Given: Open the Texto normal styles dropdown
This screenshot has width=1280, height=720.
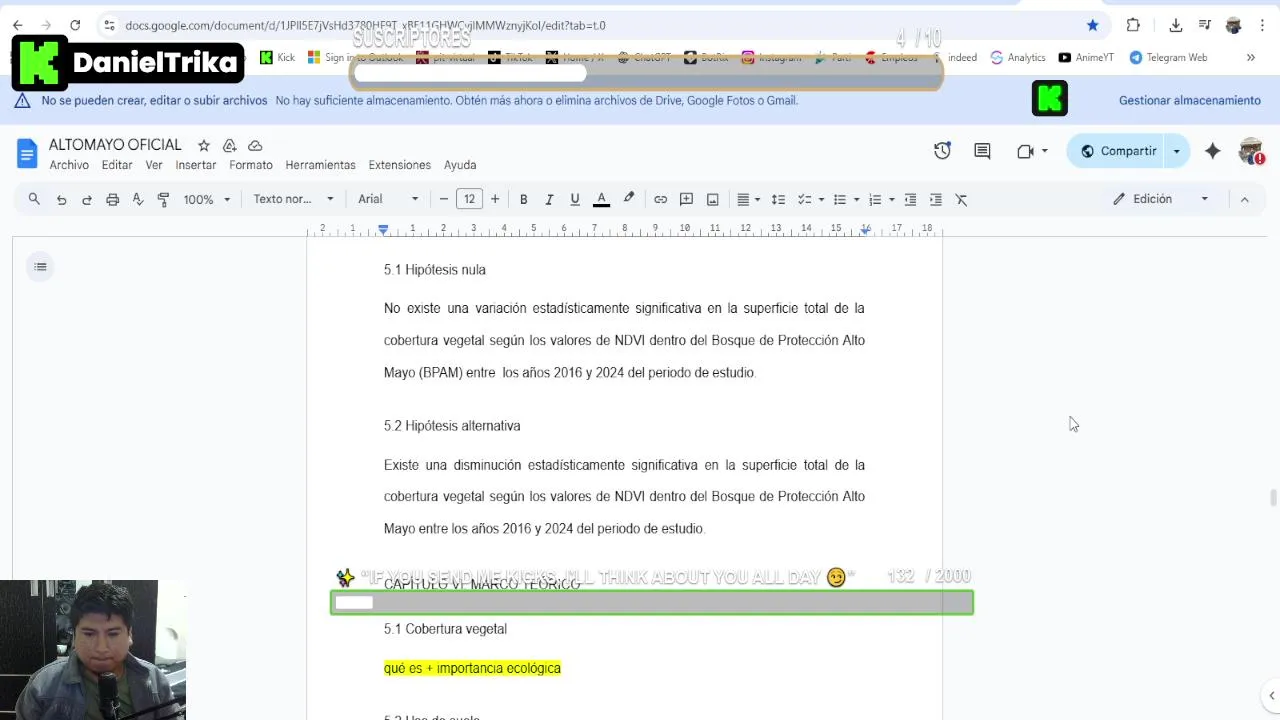Looking at the screenshot, I should point(293,199).
